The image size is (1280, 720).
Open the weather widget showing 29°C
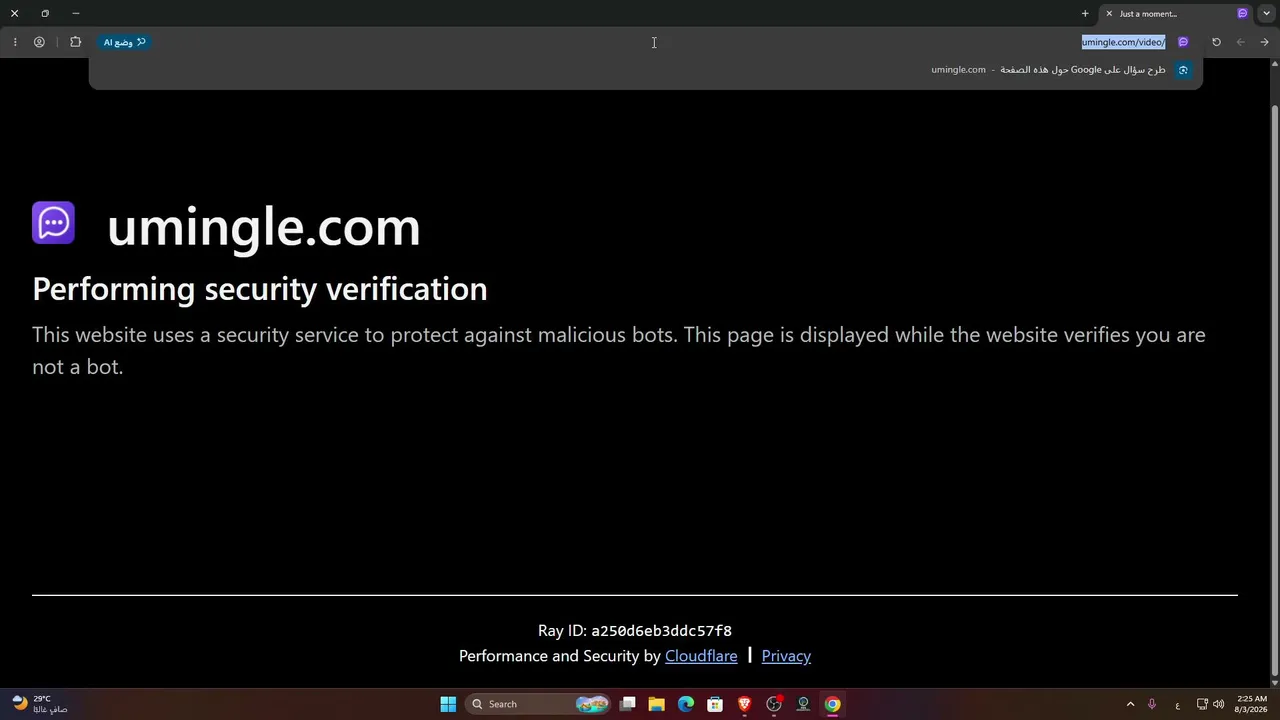coord(40,704)
